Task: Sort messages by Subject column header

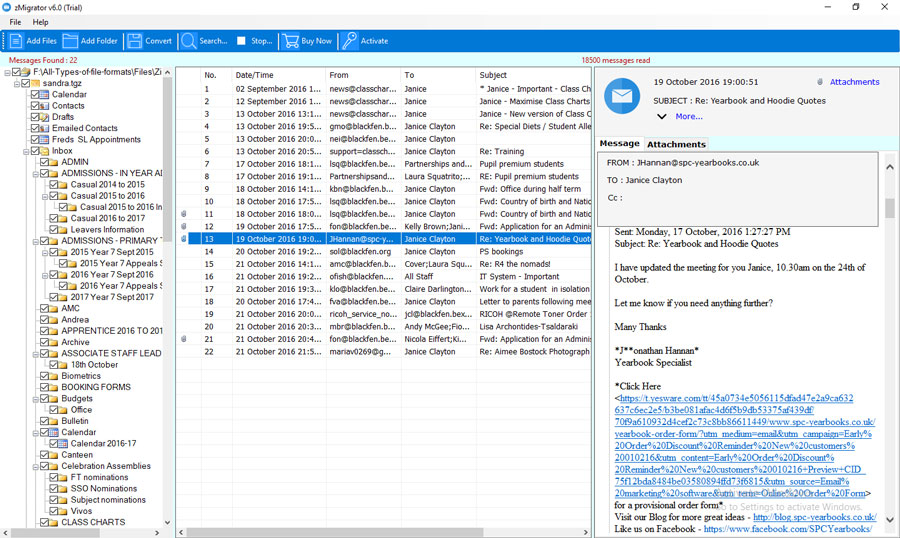Action: [533, 75]
